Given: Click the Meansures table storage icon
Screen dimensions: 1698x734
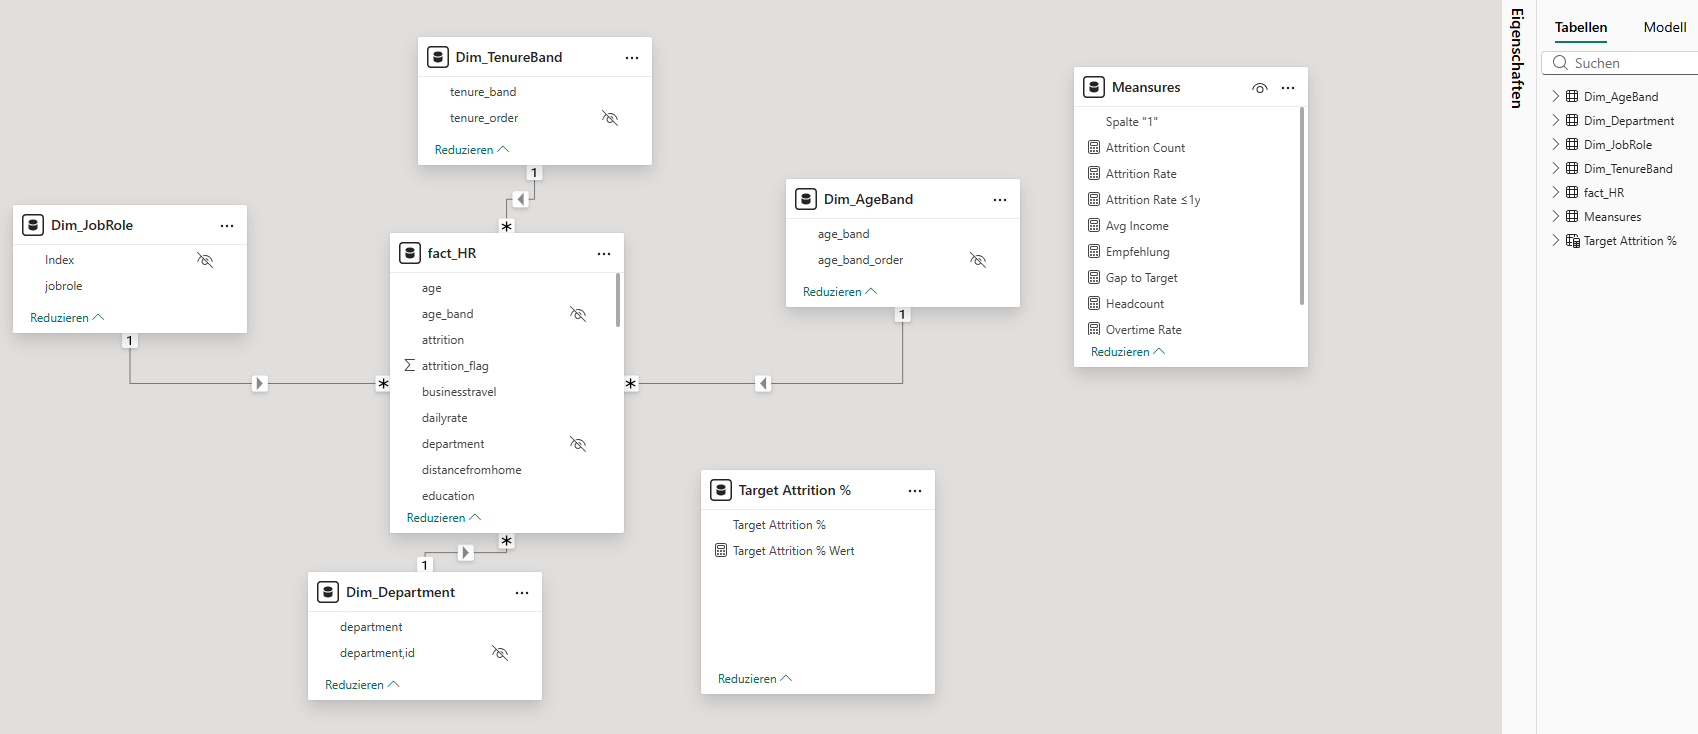Looking at the screenshot, I should tap(1094, 87).
